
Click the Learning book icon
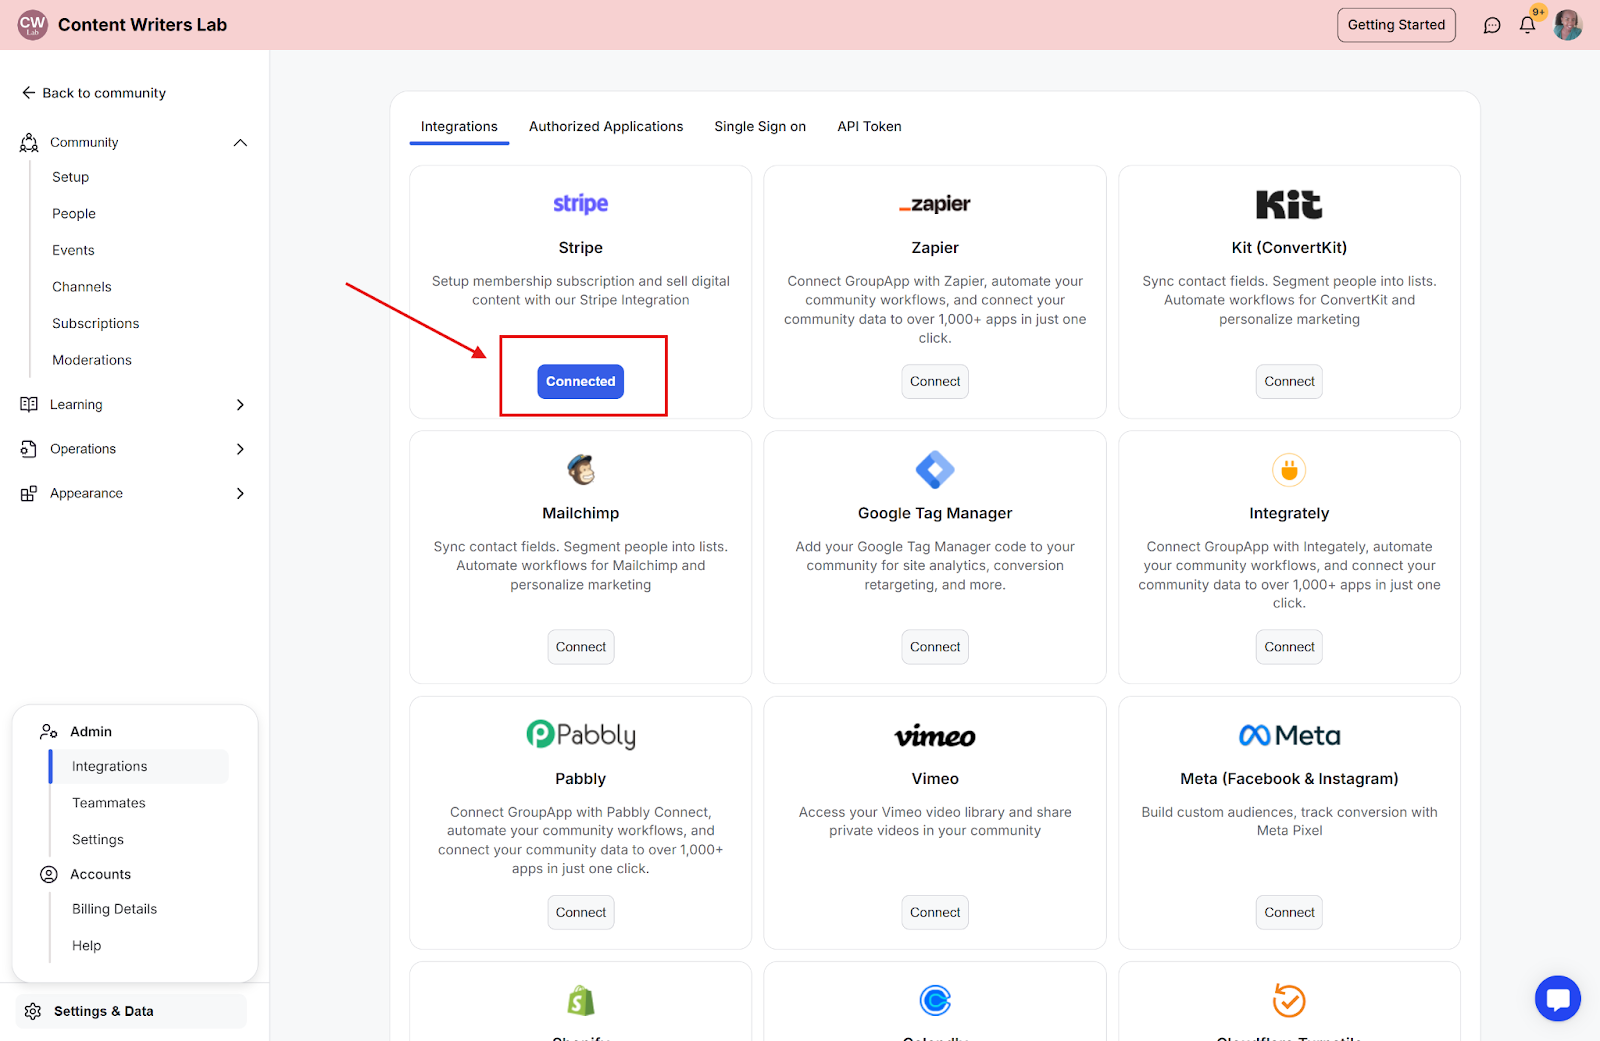point(29,404)
